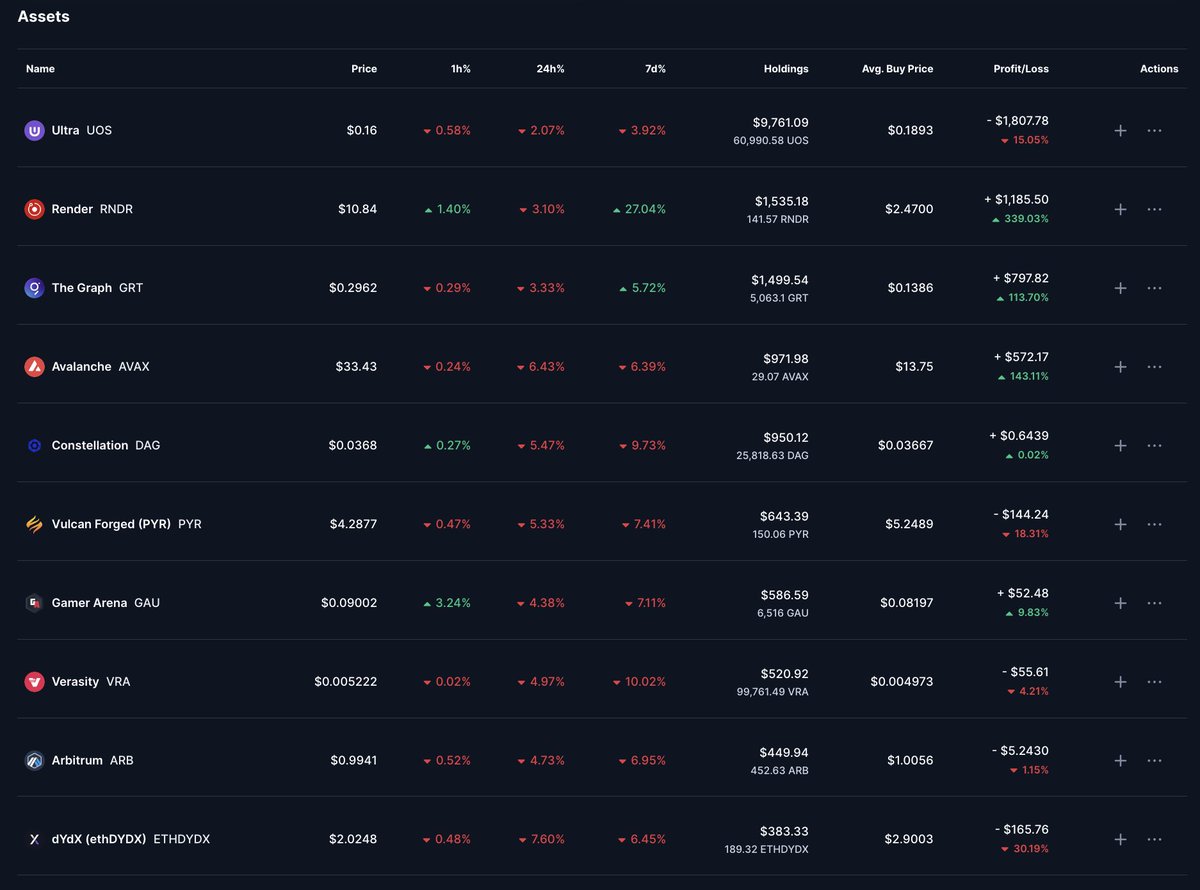Click the Ultra UOS coin logo

[34, 130]
